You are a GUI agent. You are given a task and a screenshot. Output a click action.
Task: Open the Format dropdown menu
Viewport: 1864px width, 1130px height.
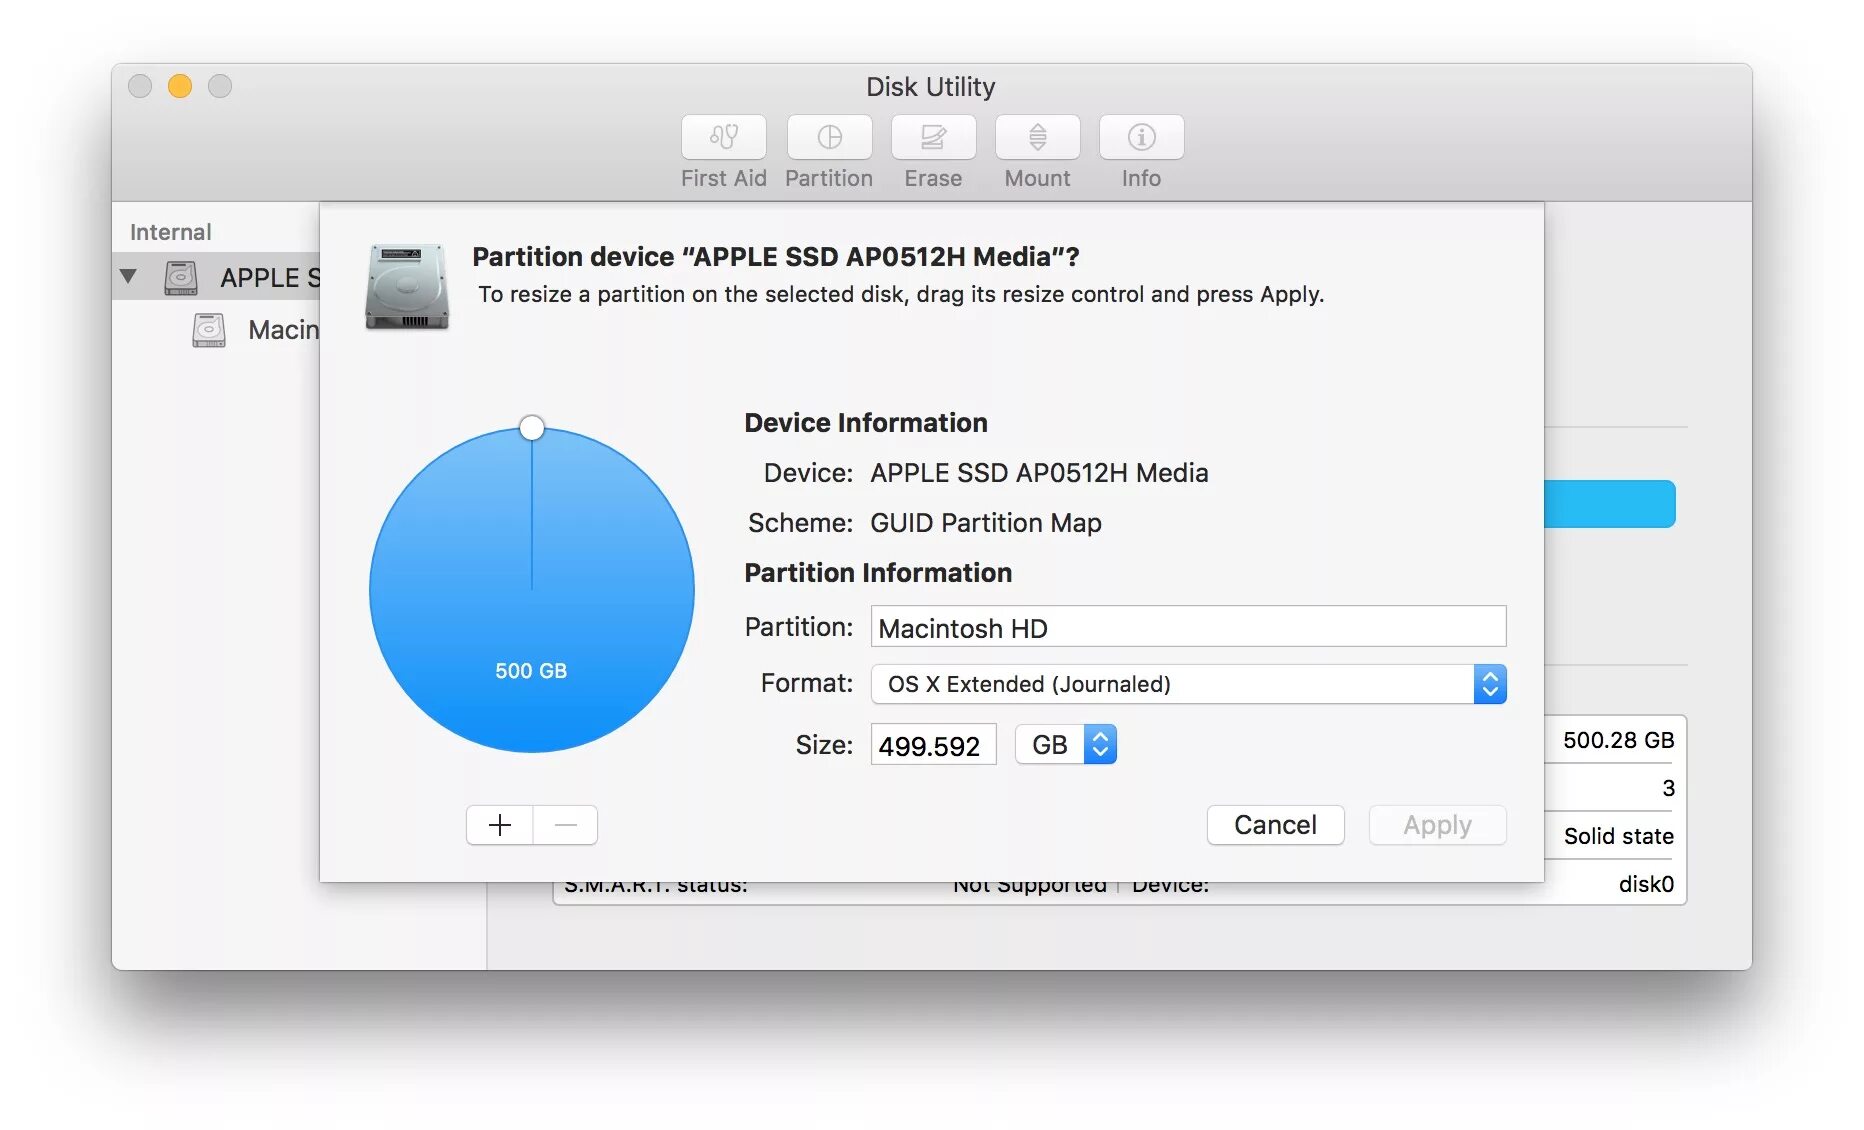pyautogui.click(x=1188, y=684)
